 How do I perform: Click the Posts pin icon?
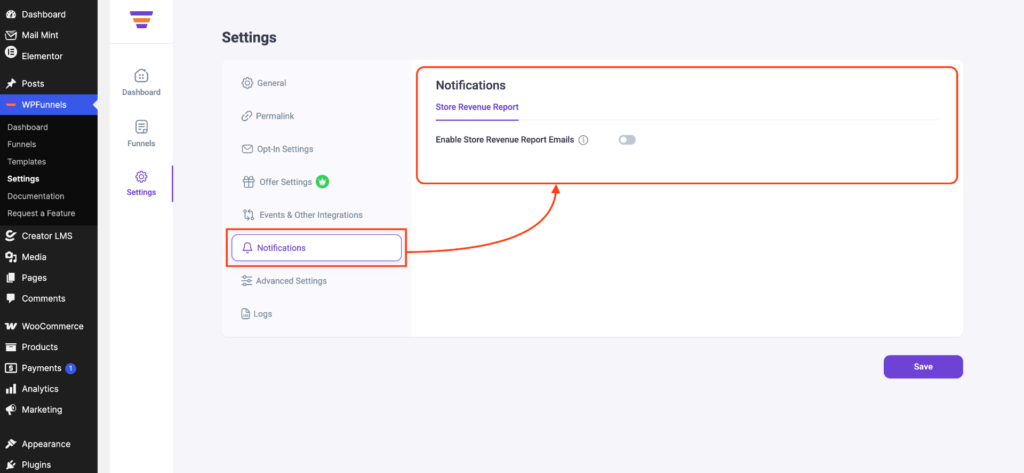coord(10,84)
